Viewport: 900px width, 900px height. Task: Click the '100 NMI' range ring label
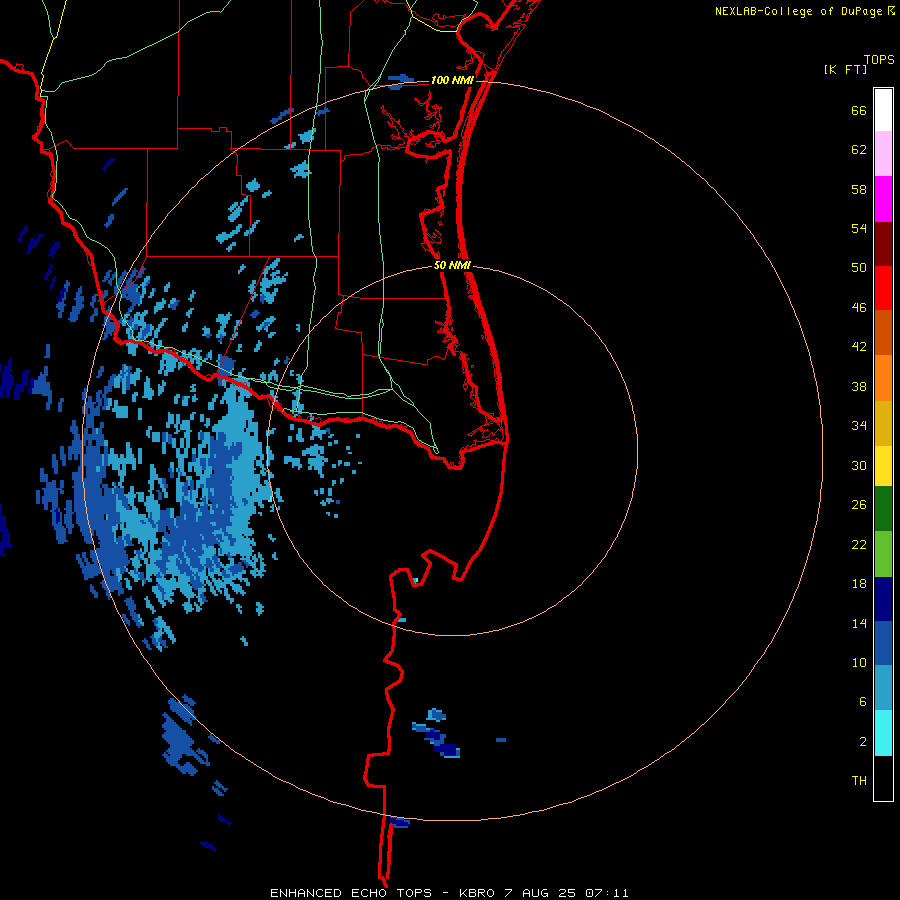click(452, 80)
